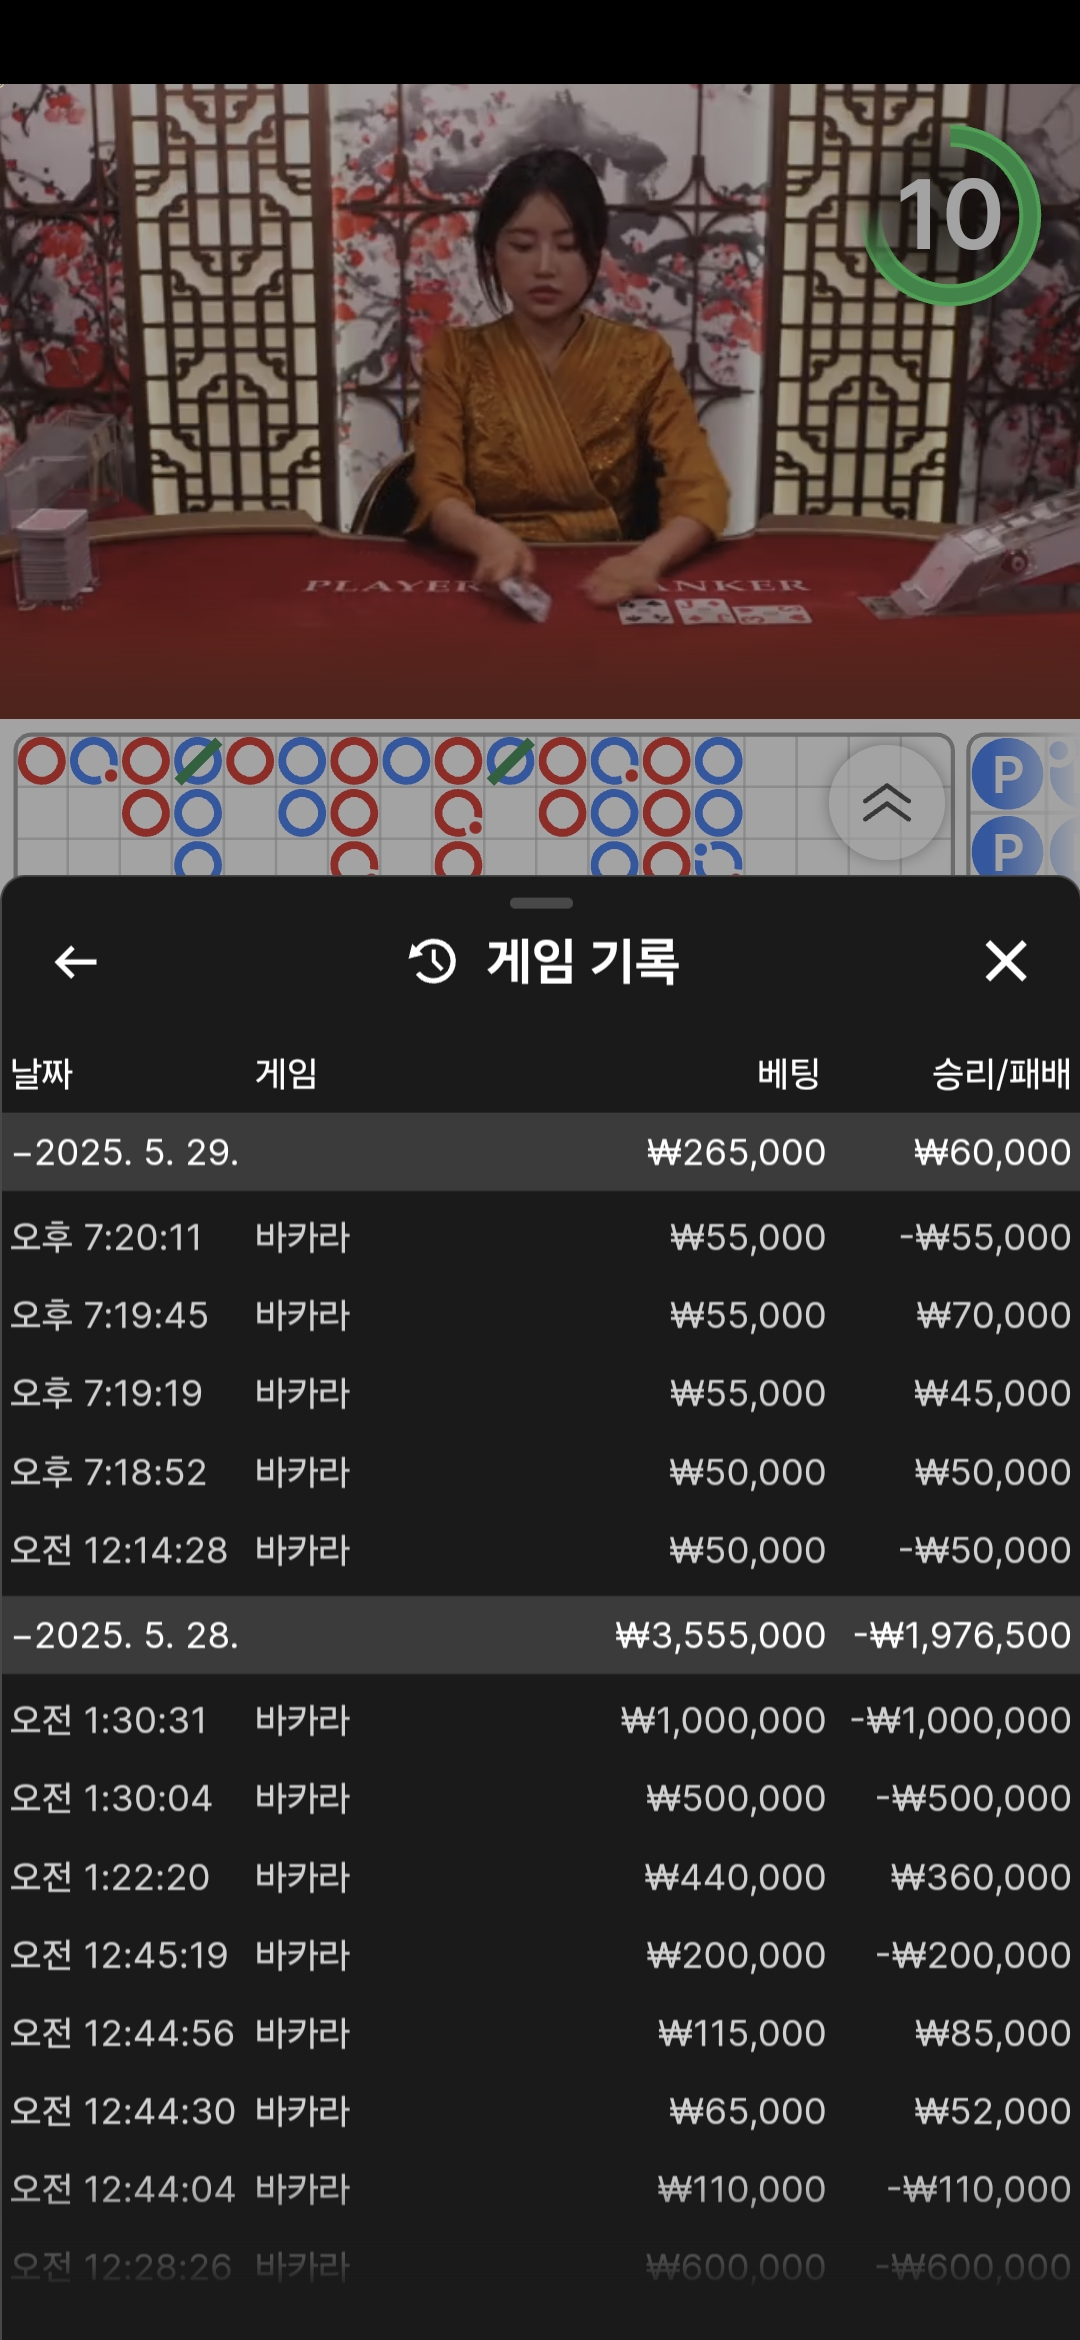This screenshot has width=1080, height=2340.
Task: Tap the live dealer video feed
Action: [540, 401]
